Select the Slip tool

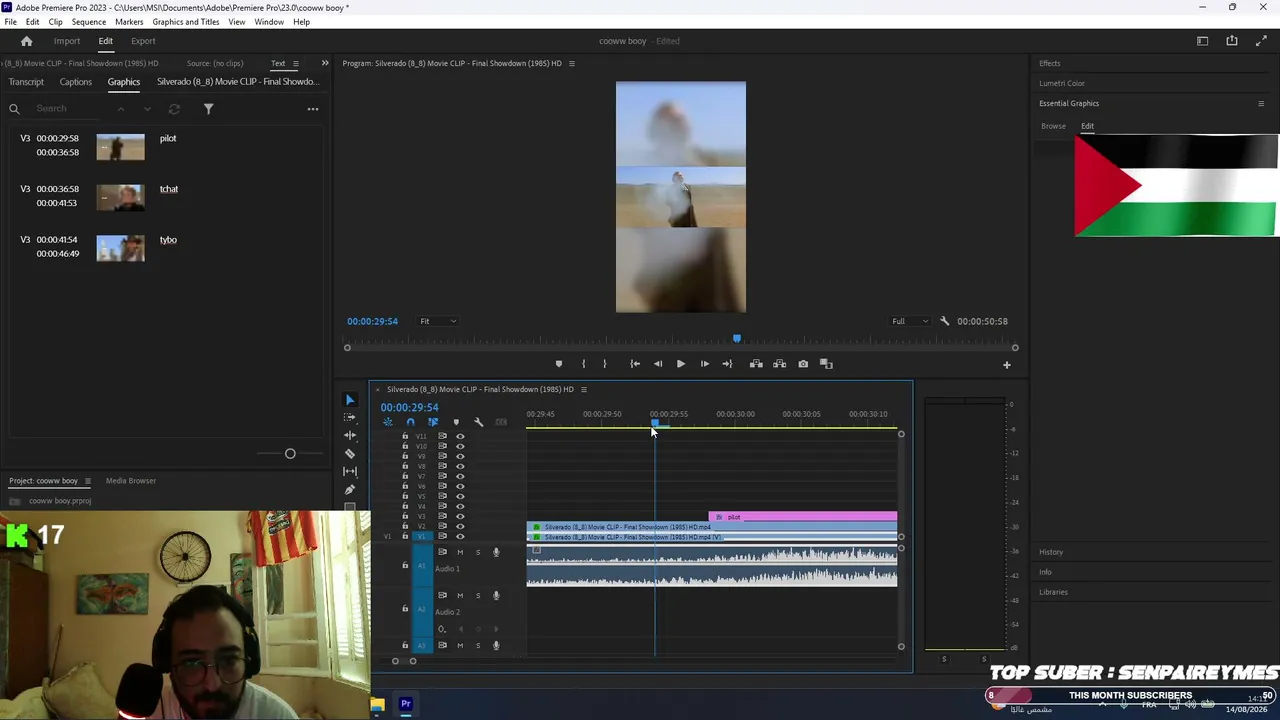tap(350, 472)
